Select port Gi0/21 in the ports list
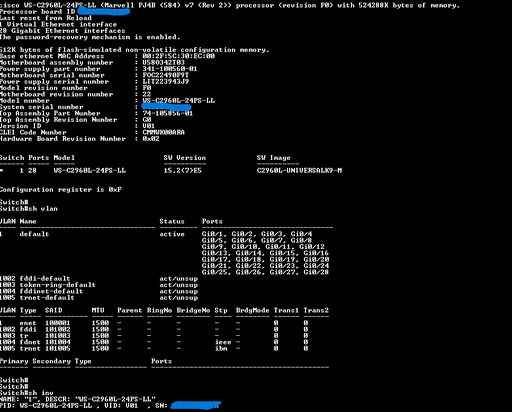This screenshot has width=512, height=412. point(214,266)
